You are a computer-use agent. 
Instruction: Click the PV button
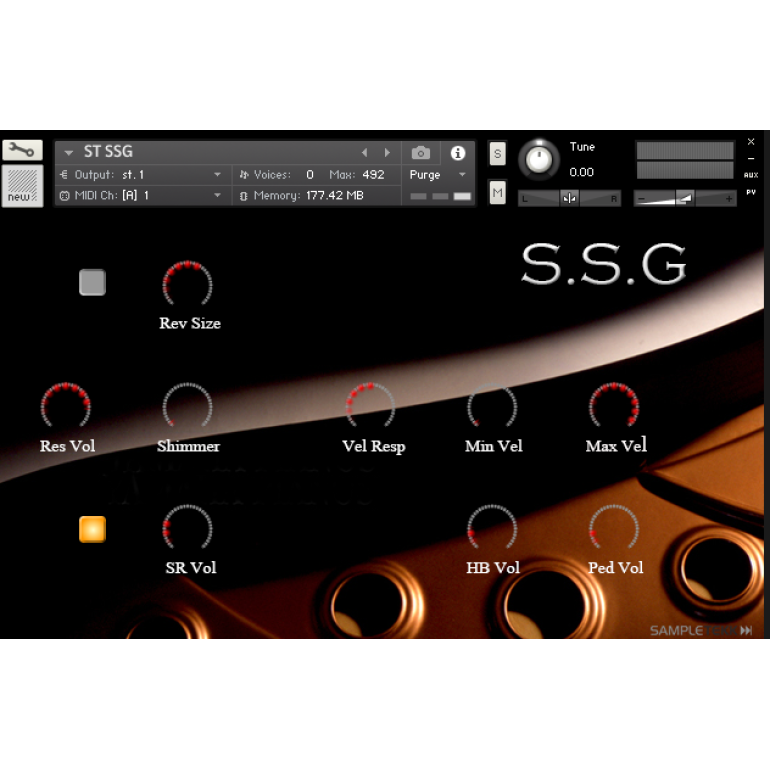click(751, 192)
